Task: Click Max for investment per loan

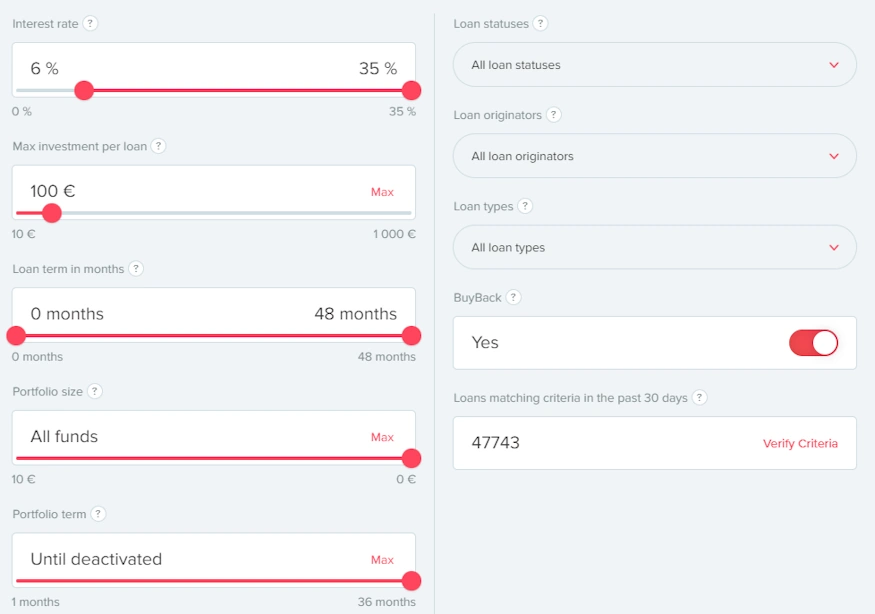Action: pos(382,192)
